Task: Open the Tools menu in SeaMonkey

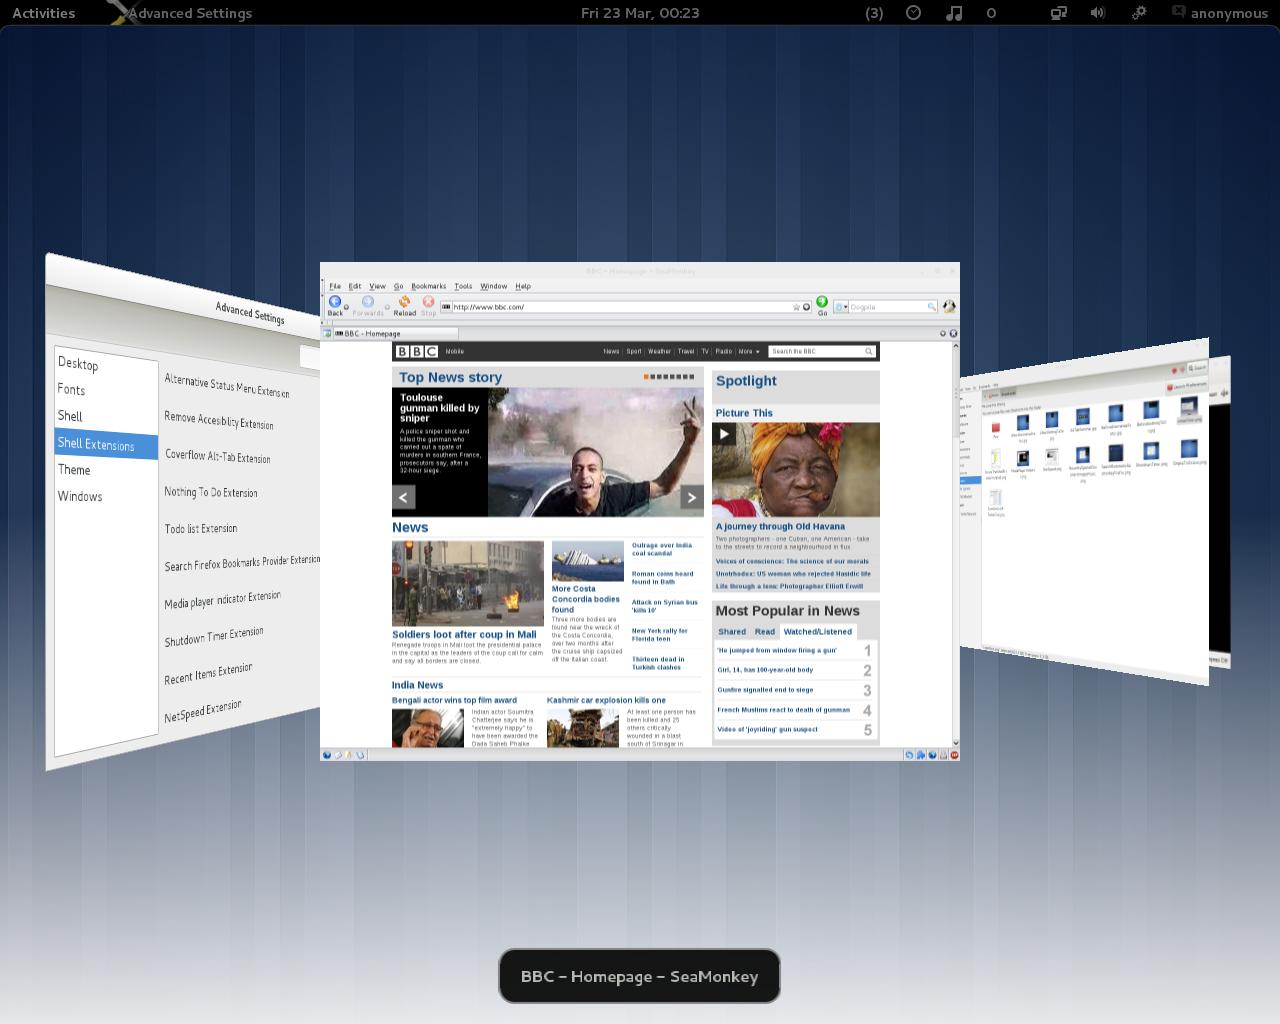Action: coord(463,286)
